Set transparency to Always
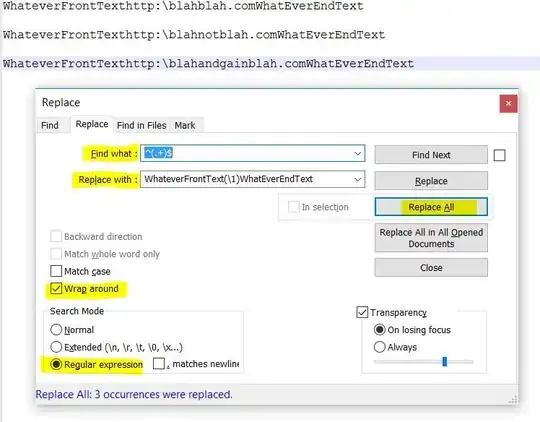Image resolution: width=540 pixels, height=422 pixels. pos(380,347)
